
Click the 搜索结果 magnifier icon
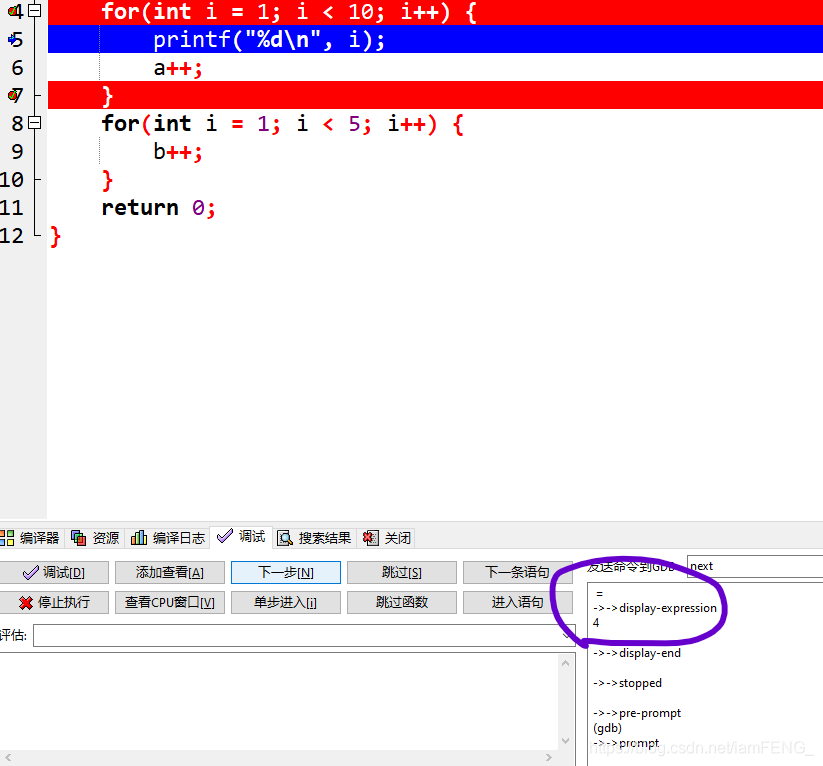[285, 538]
